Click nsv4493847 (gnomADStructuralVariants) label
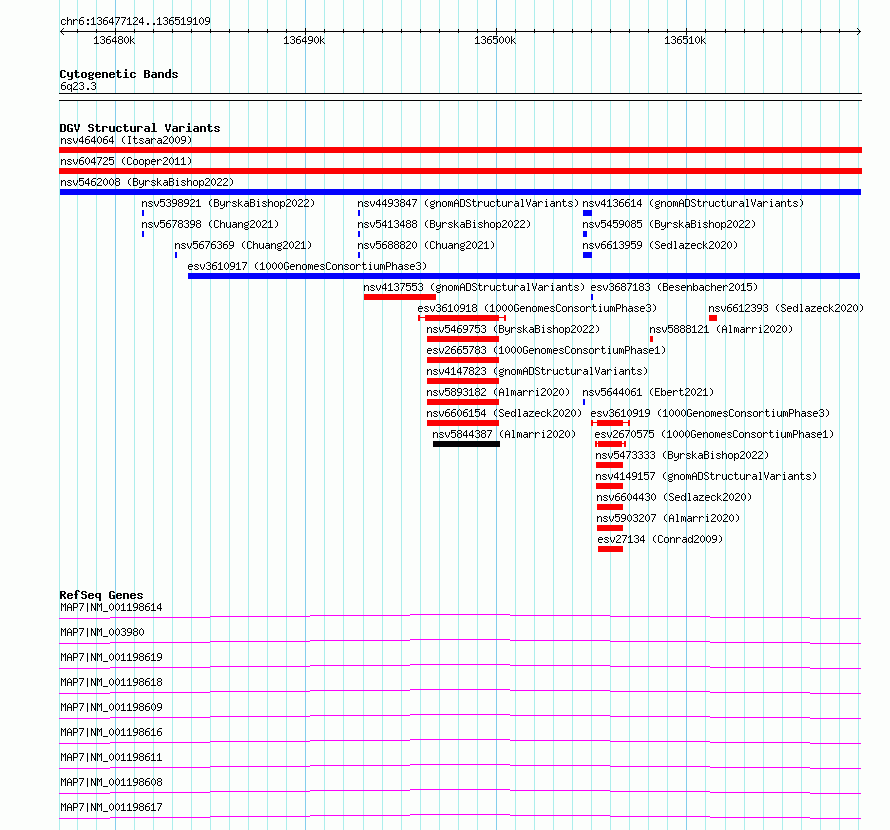The image size is (890, 830). 468,203
